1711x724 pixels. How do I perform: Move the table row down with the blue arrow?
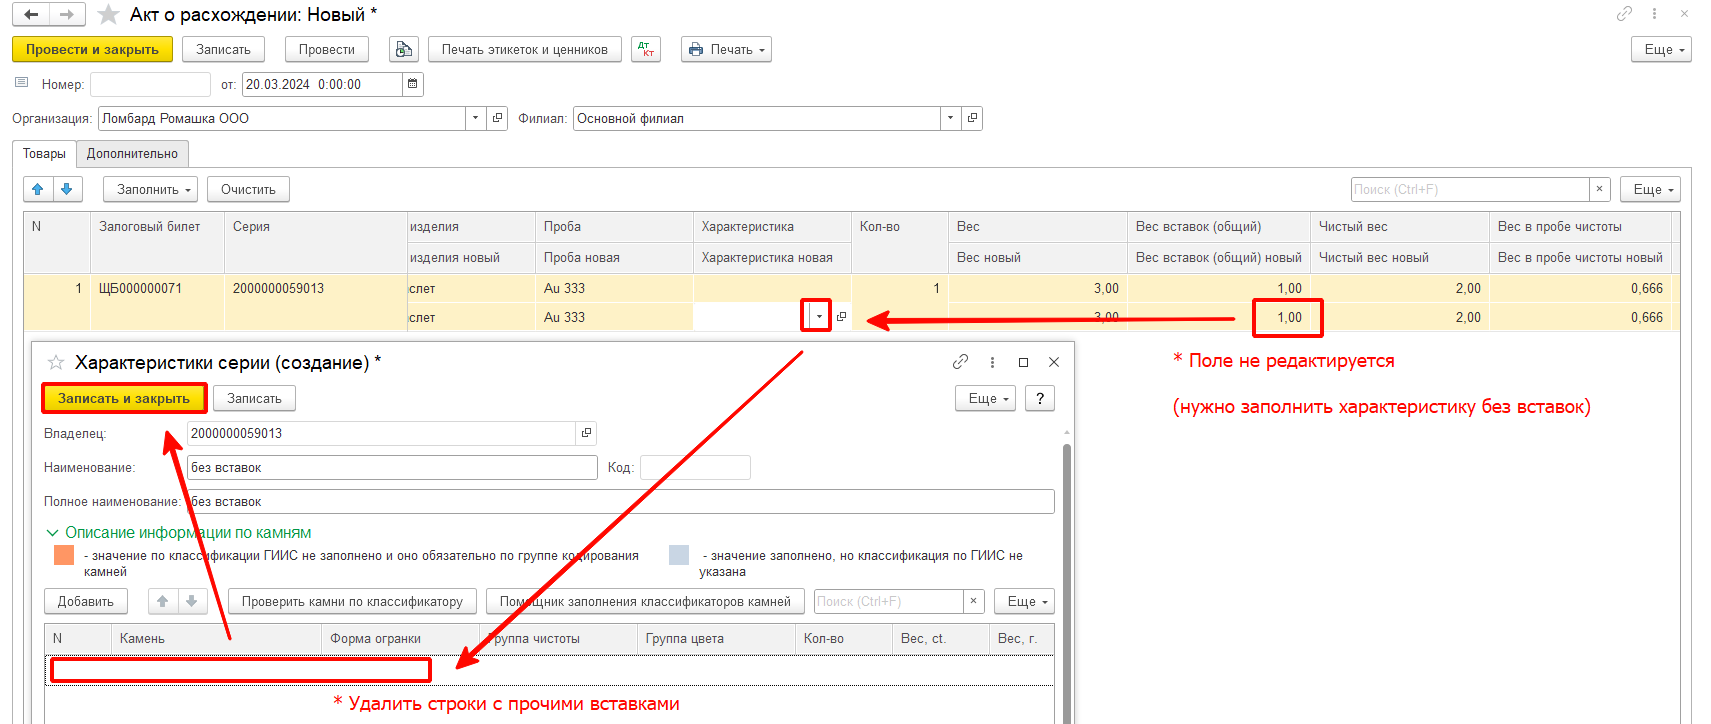tap(67, 189)
